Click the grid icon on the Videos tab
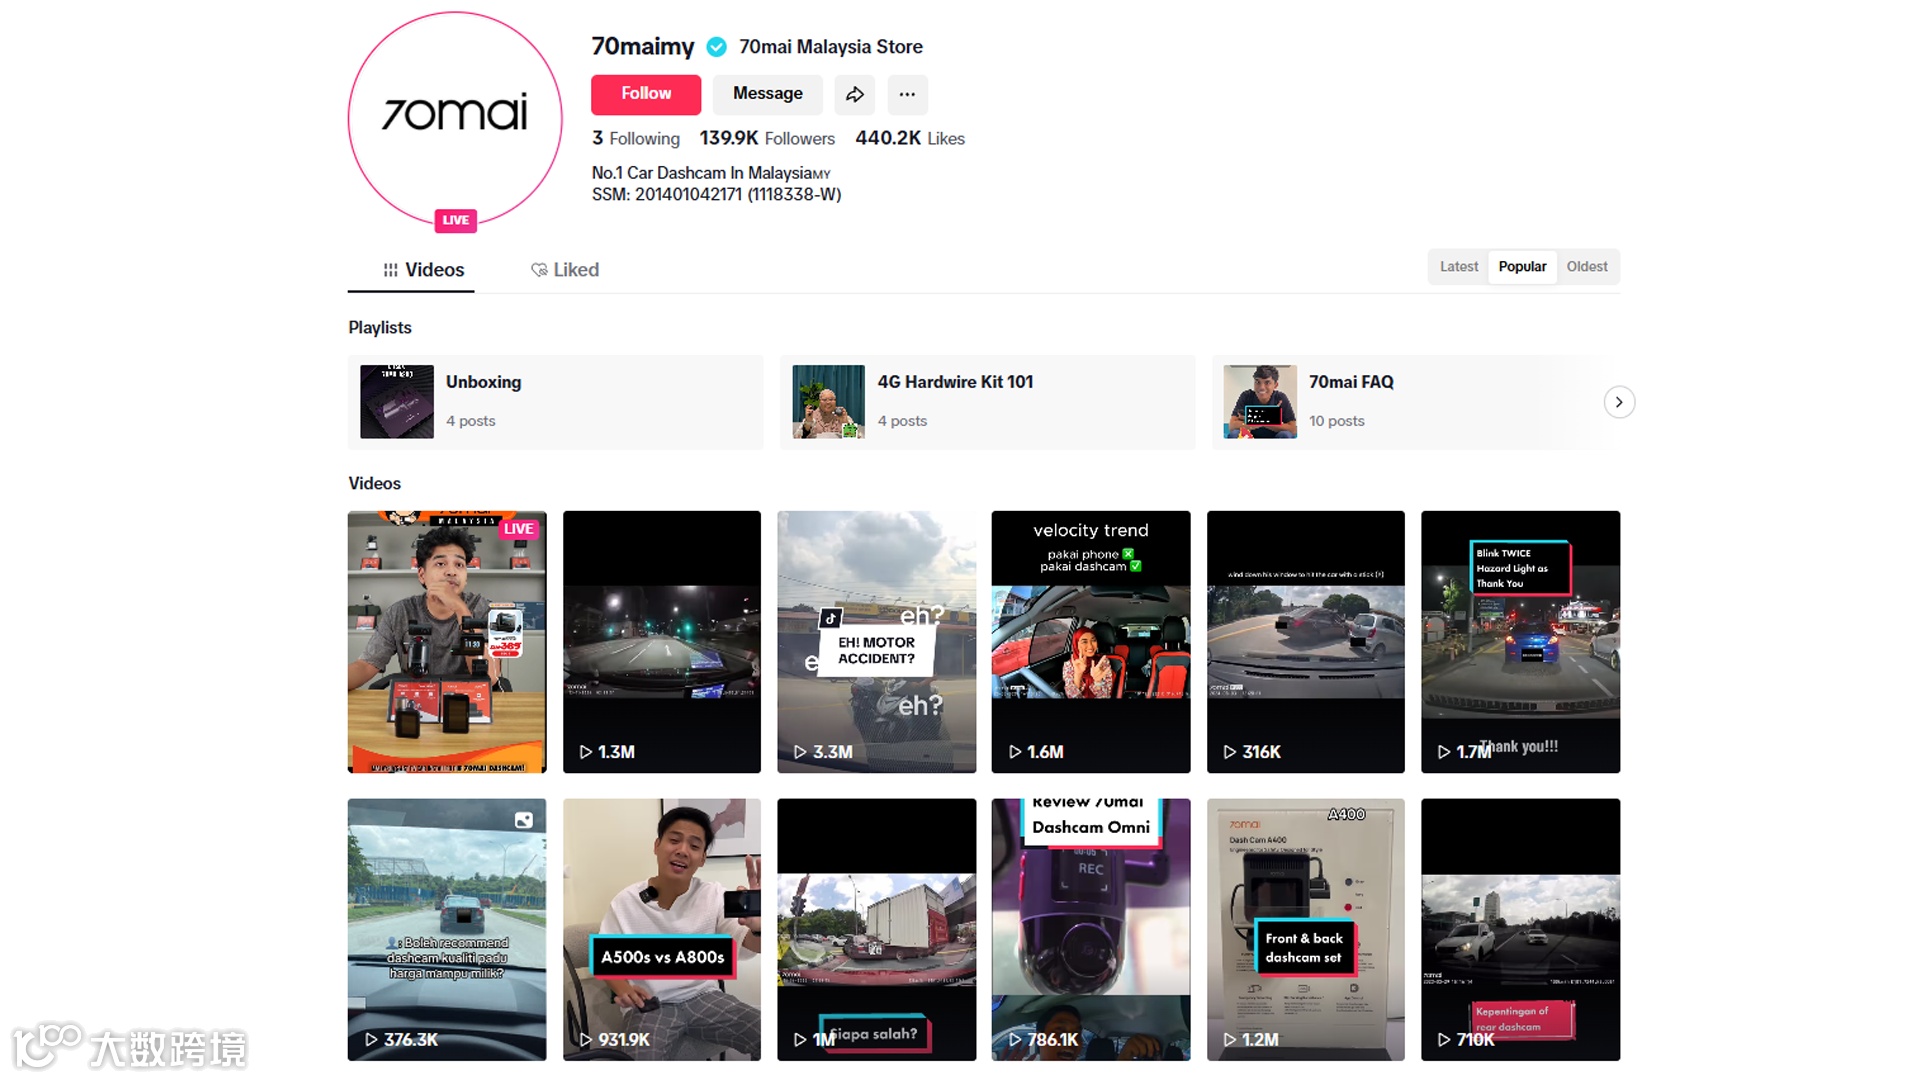The image size is (1920, 1080). click(391, 270)
